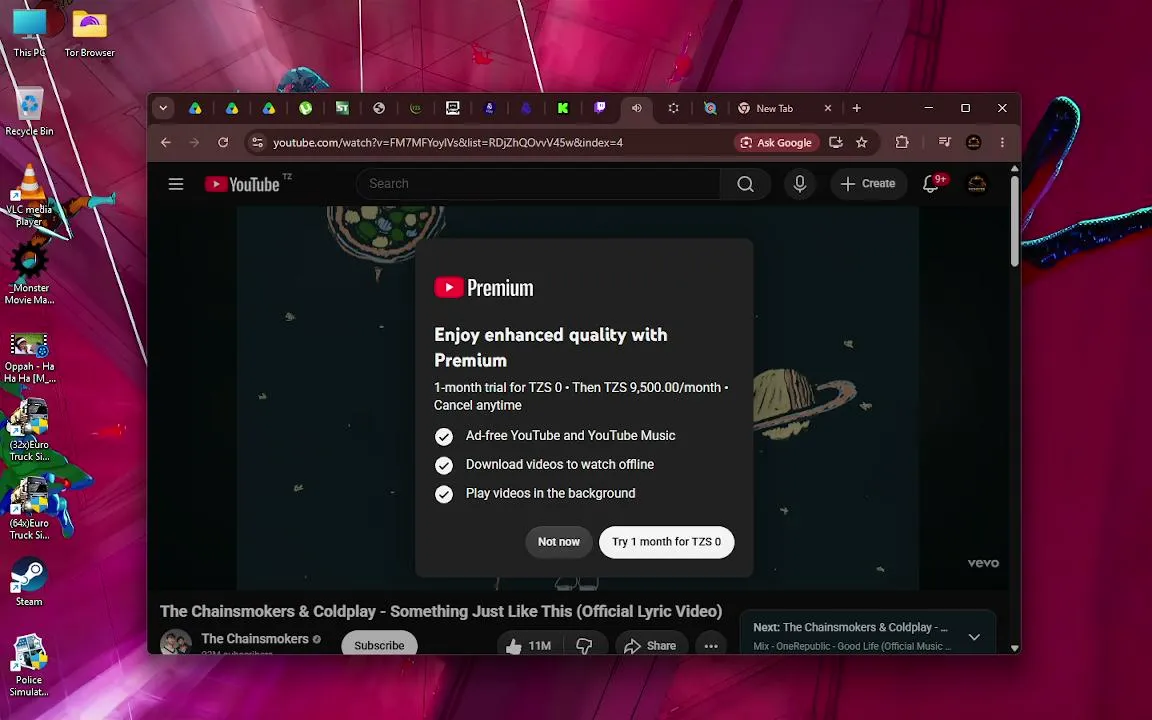Click 'Enjoy enhanced quality with Premium' heading

pyautogui.click(x=550, y=348)
